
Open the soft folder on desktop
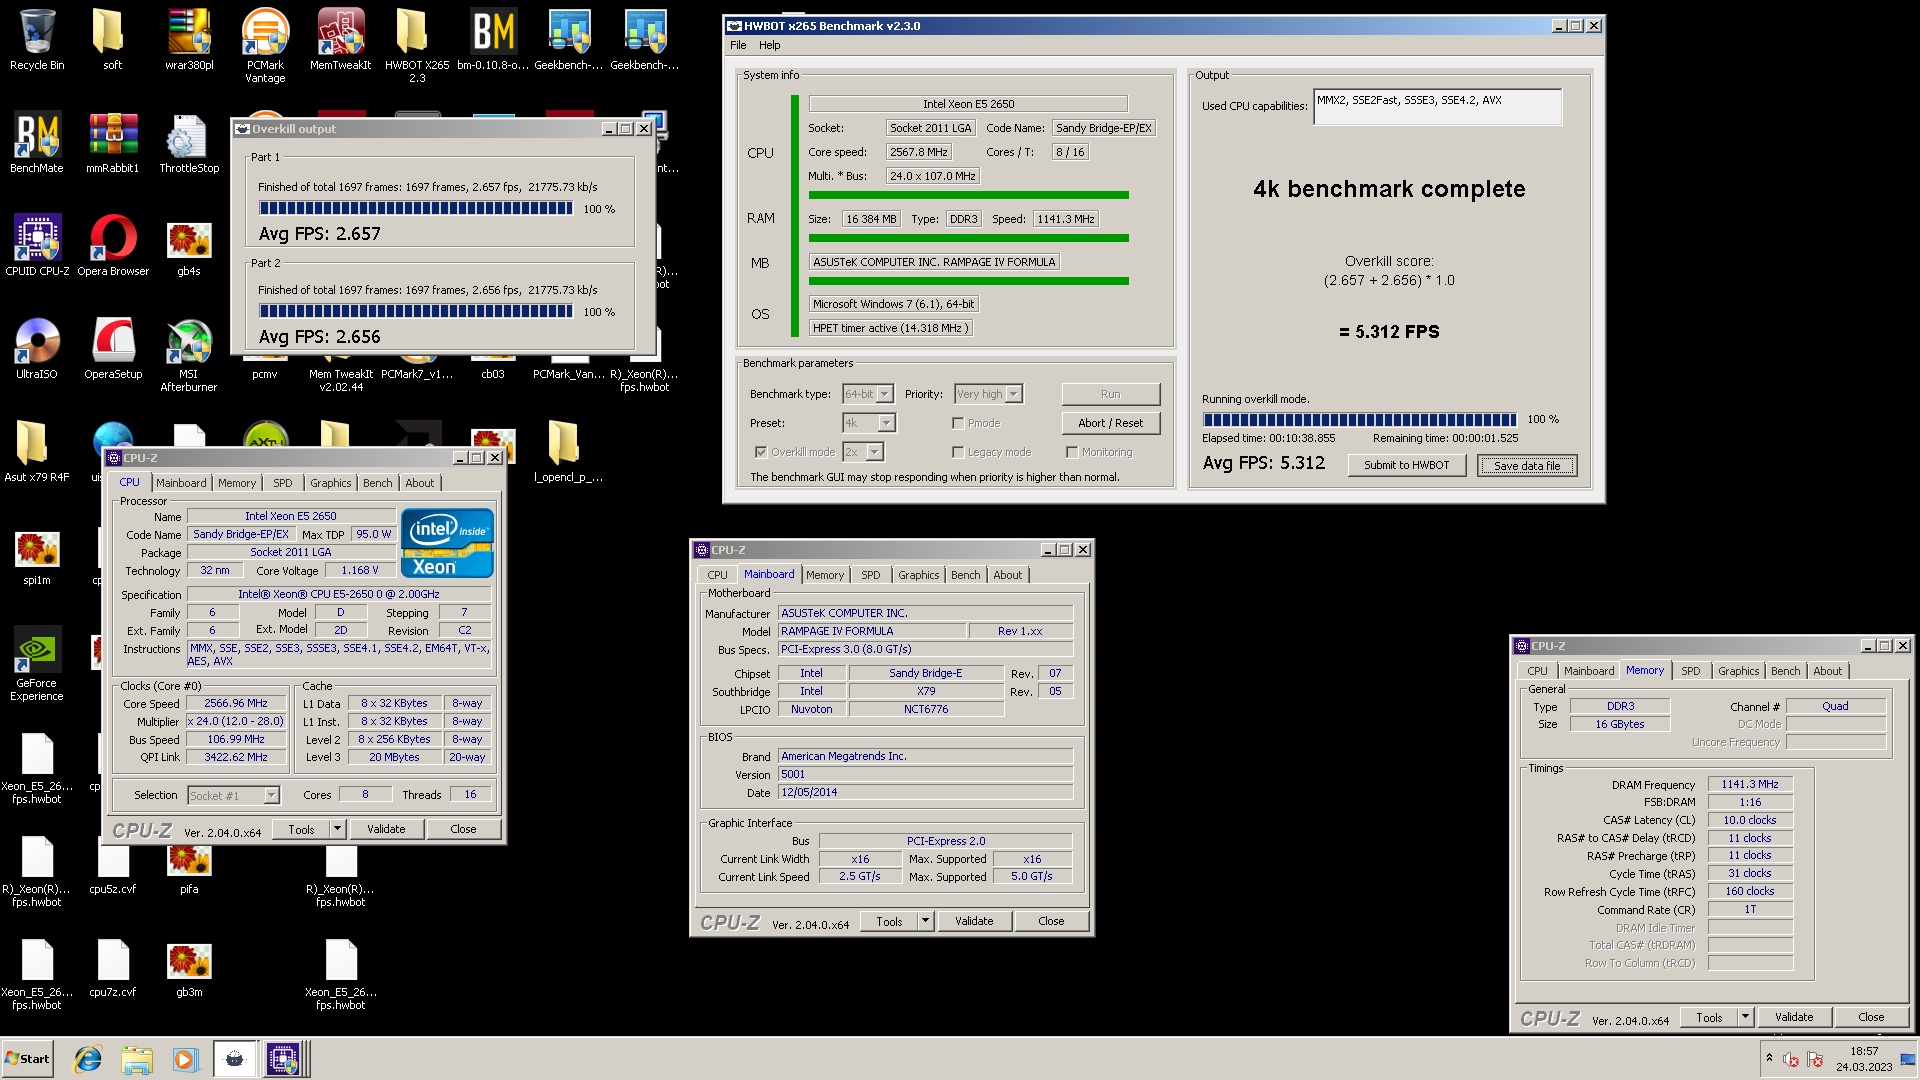(x=112, y=40)
